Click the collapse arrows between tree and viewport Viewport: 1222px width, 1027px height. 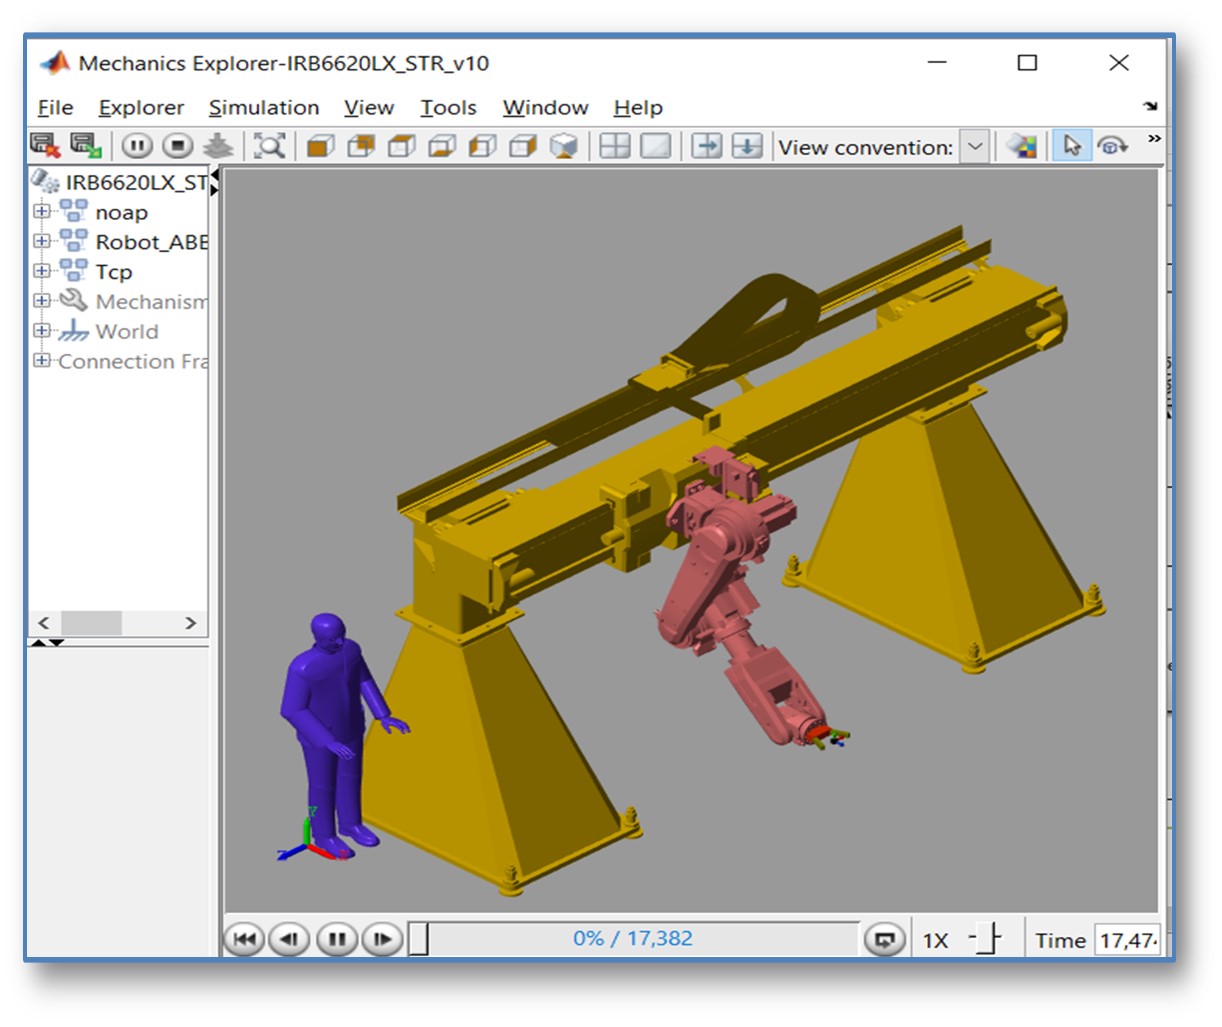click(x=214, y=183)
